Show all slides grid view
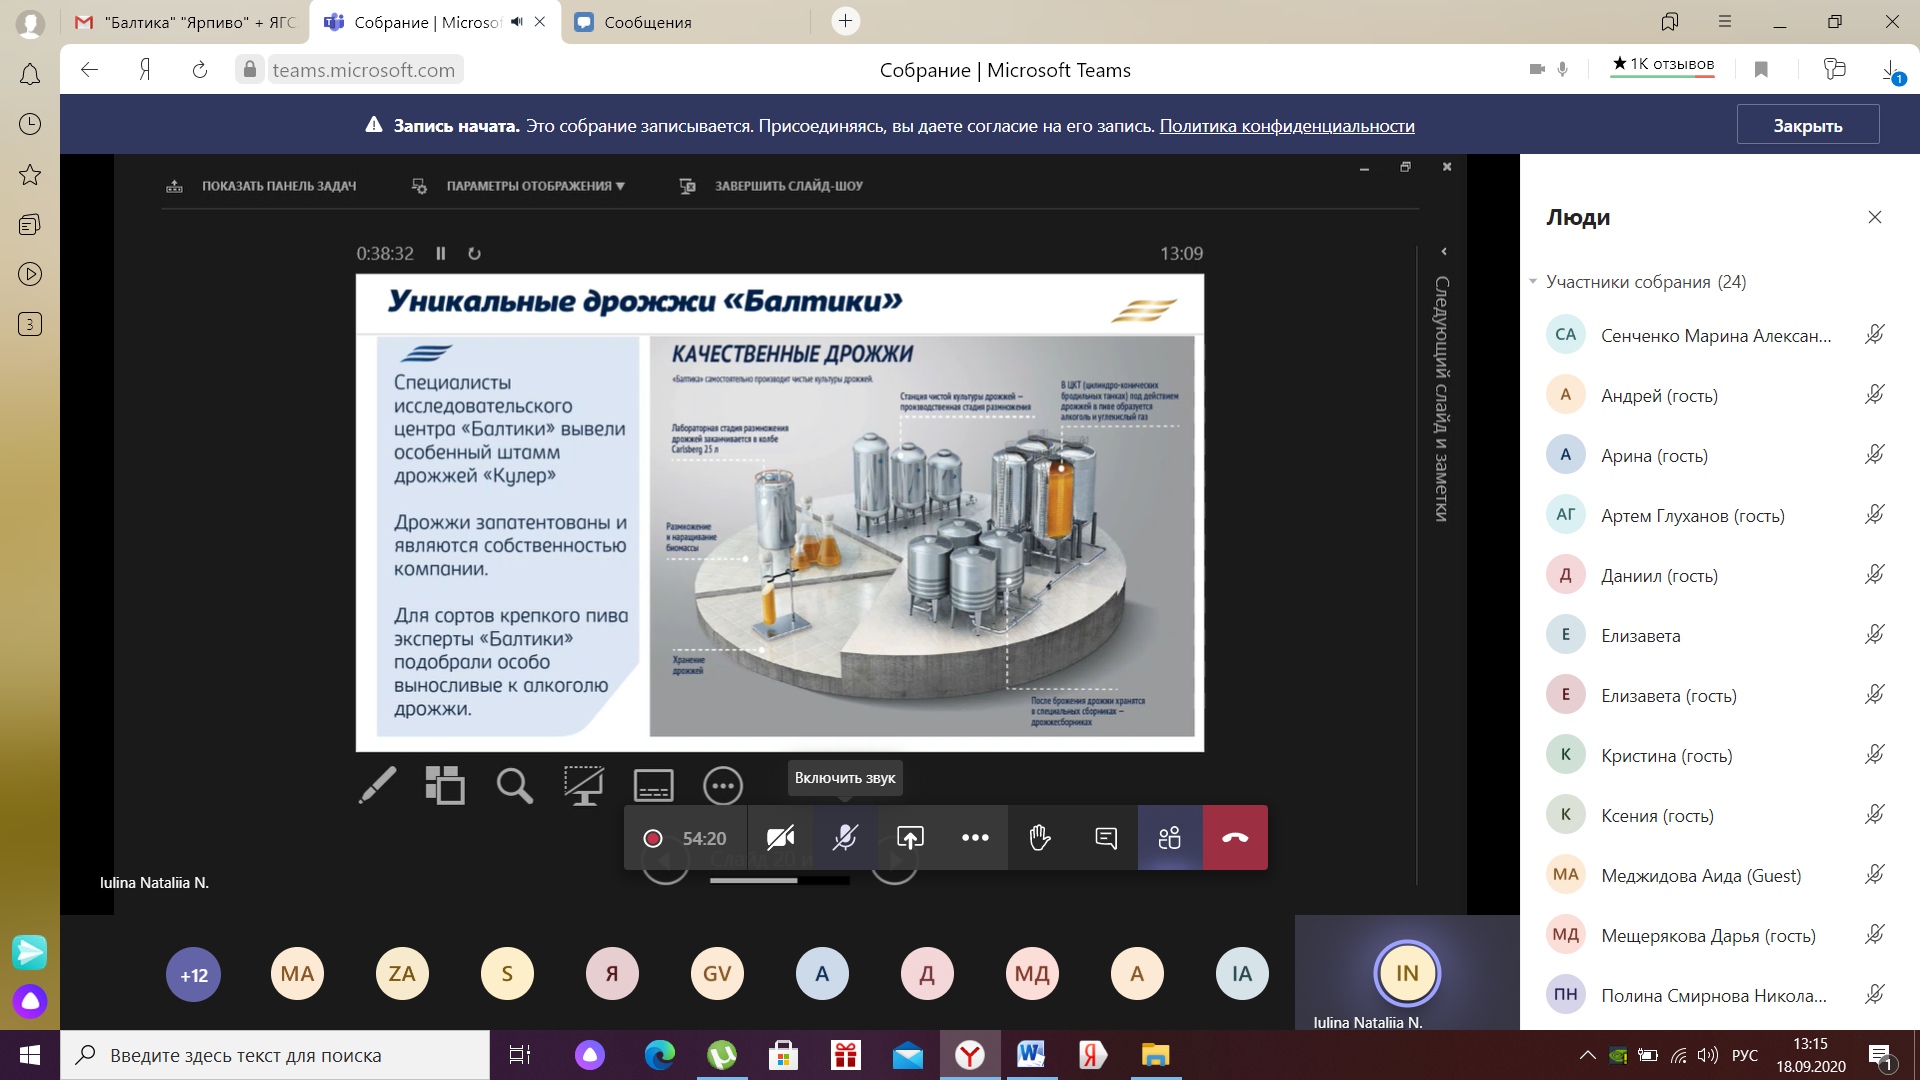1920x1080 pixels. [x=445, y=786]
